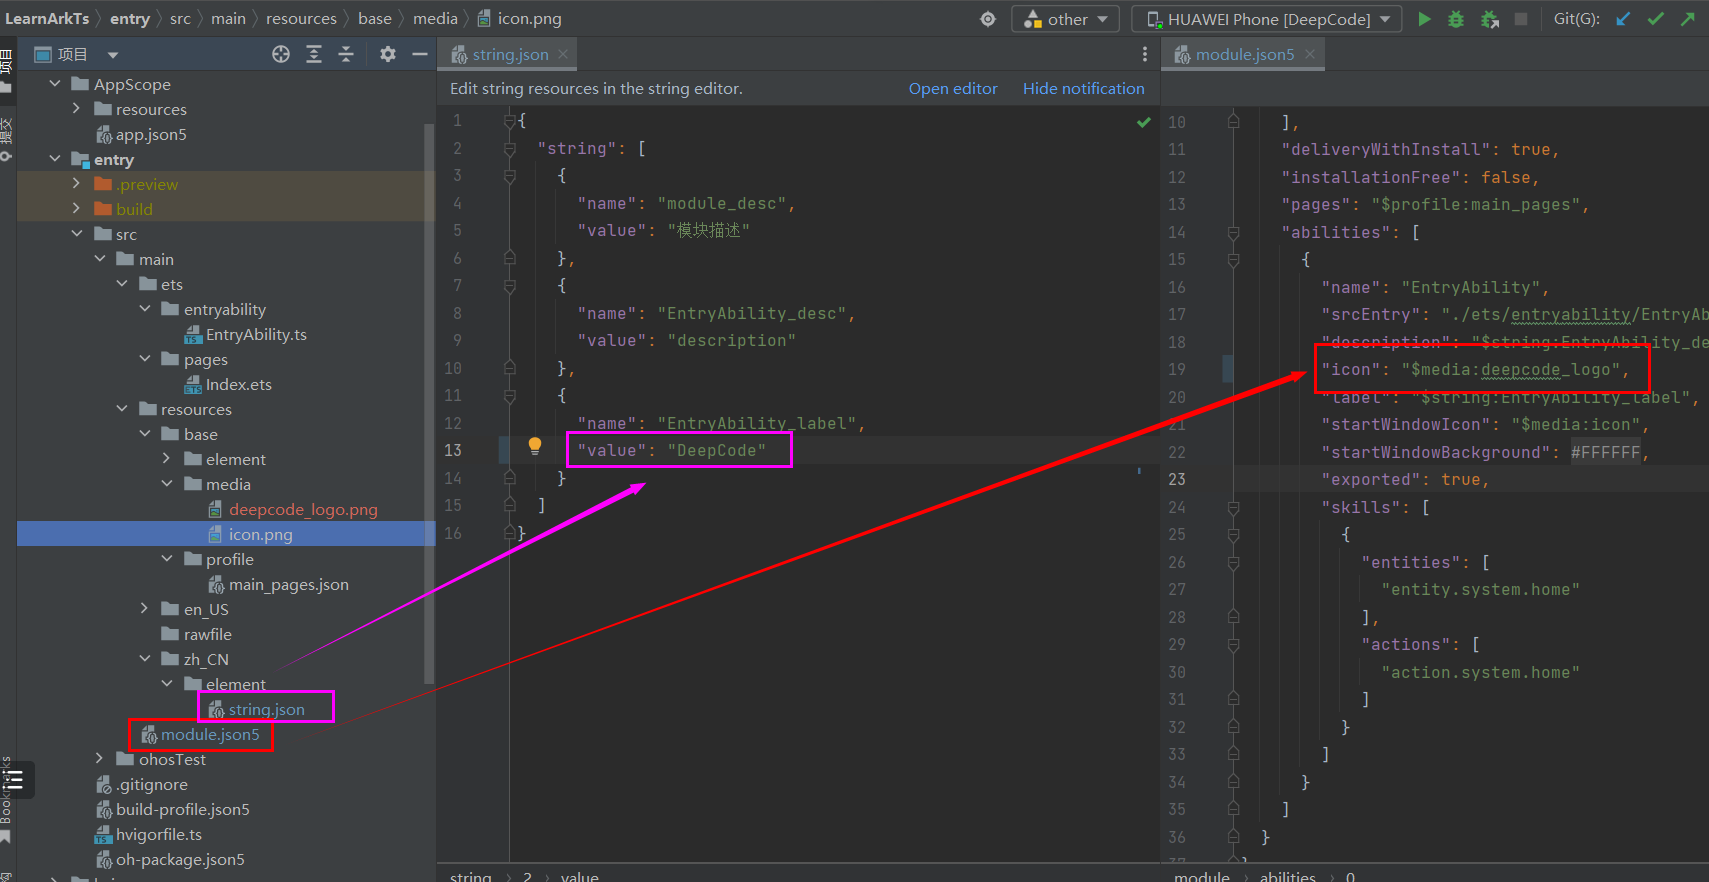Click LearnArkTs breadcrumb
Viewport: 1709px width, 882px height.
[47, 19]
